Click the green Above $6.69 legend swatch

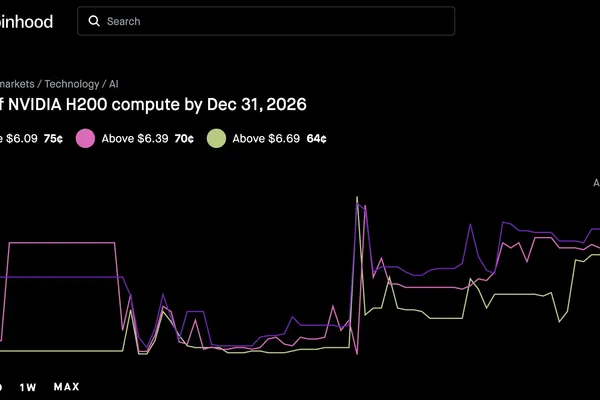[217, 138]
